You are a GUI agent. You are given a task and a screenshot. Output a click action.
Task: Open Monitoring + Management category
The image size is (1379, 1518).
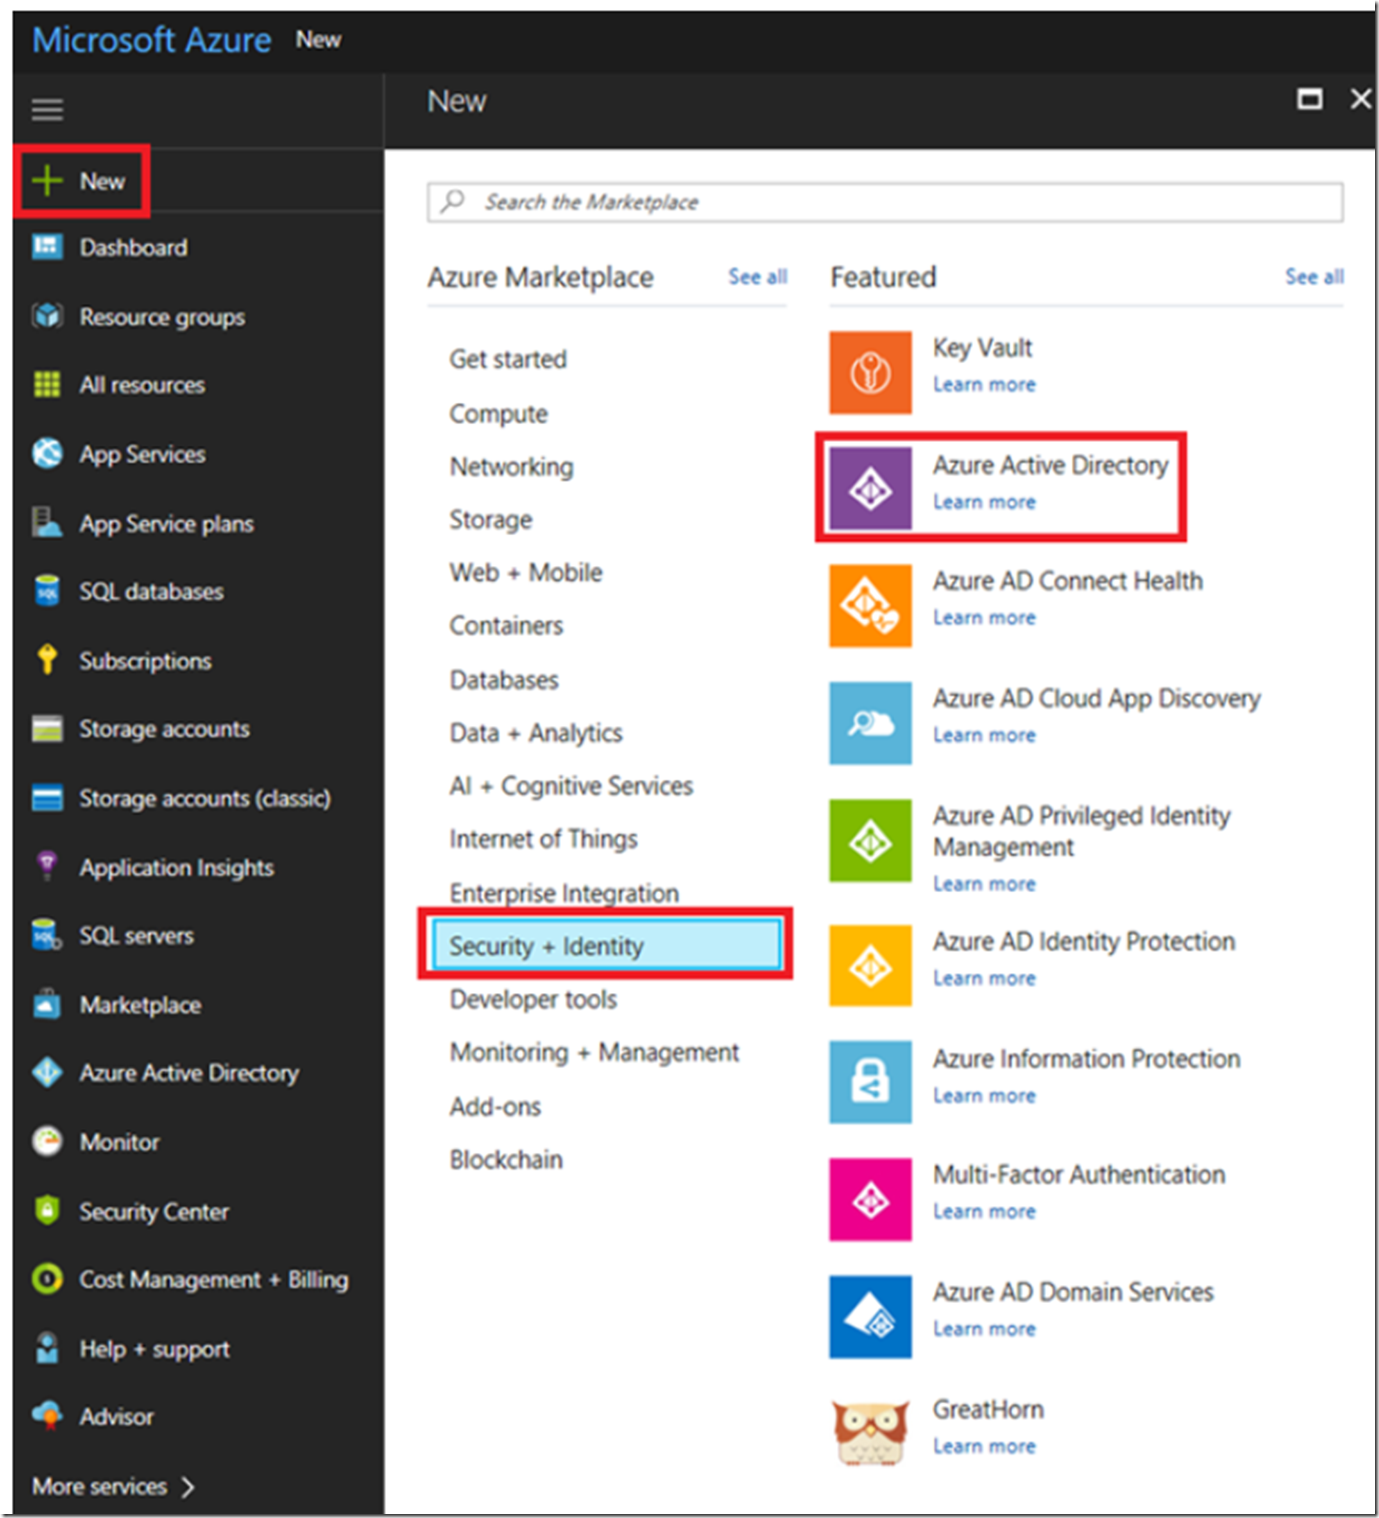click(x=594, y=1052)
